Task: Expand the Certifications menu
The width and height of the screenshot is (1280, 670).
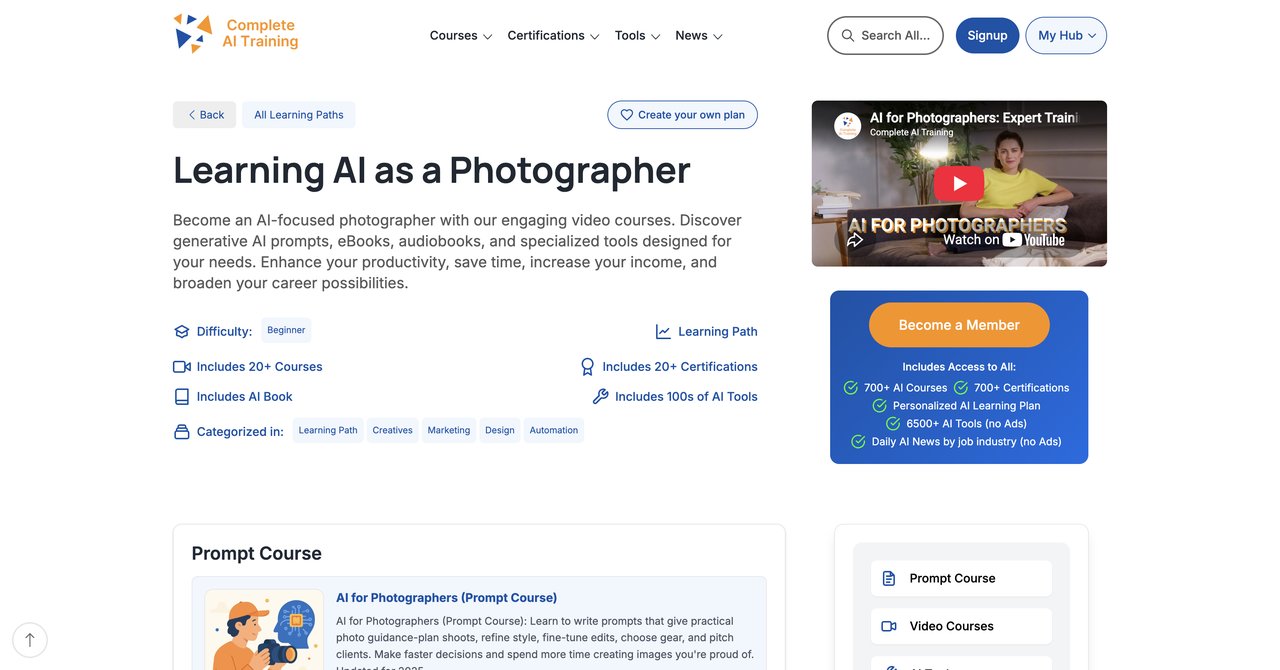Action: click(x=553, y=35)
